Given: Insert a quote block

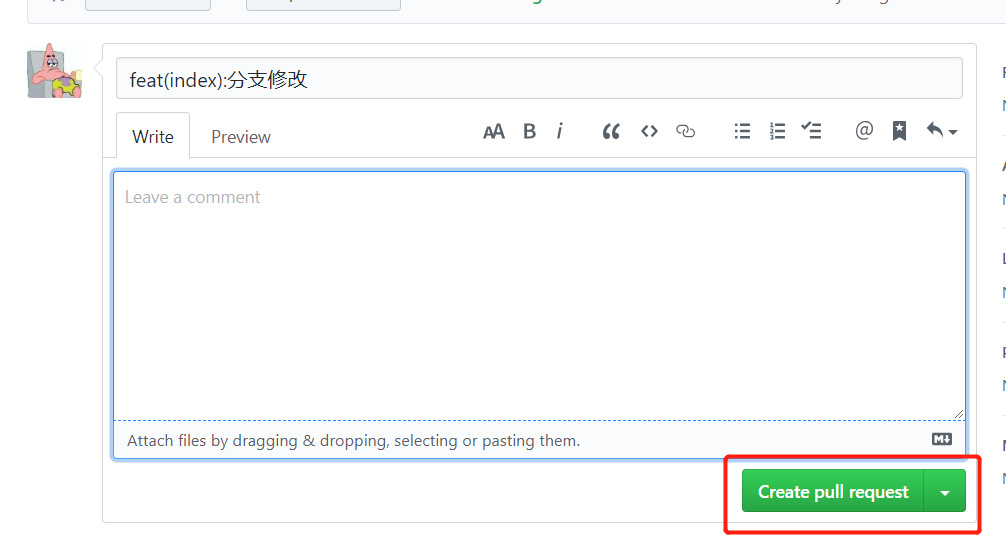Looking at the screenshot, I should tap(611, 131).
